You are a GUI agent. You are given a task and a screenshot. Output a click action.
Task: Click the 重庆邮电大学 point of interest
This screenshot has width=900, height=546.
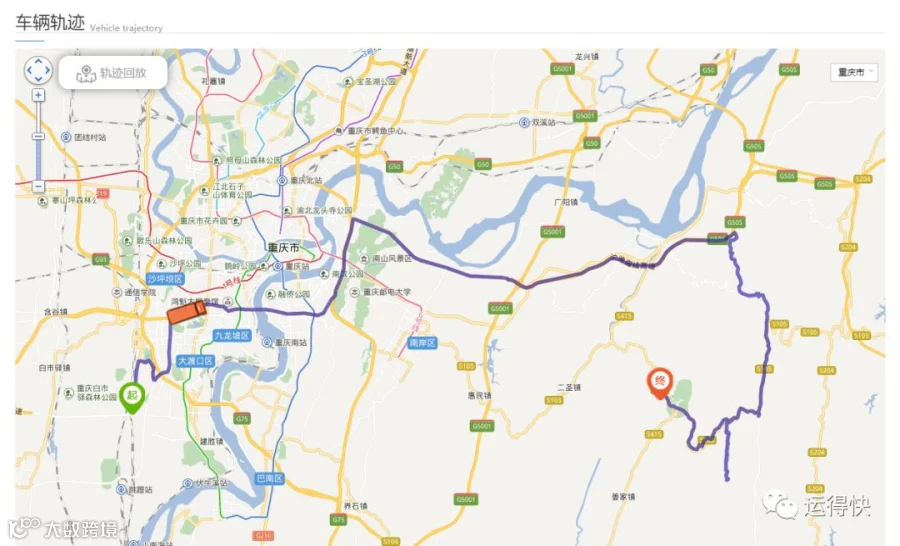click(381, 292)
